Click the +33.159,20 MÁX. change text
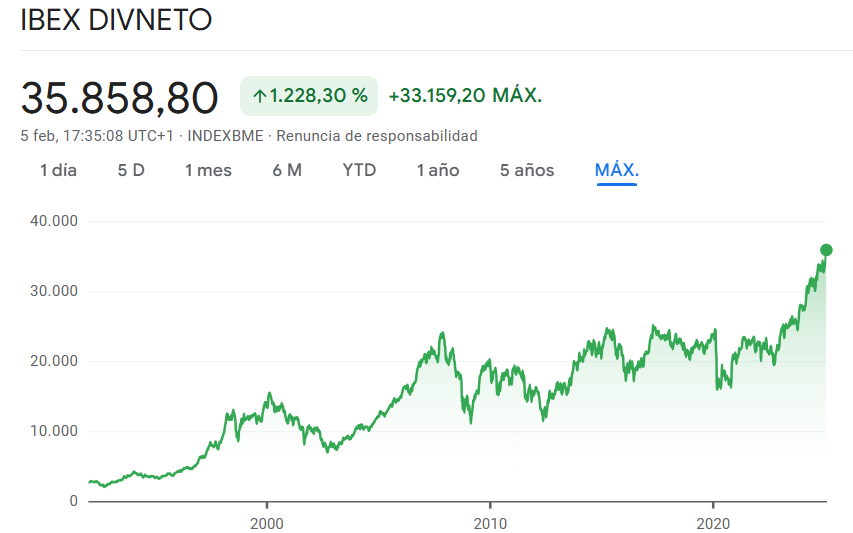The height and width of the screenshot is (533, 853). tap(465, 96)
